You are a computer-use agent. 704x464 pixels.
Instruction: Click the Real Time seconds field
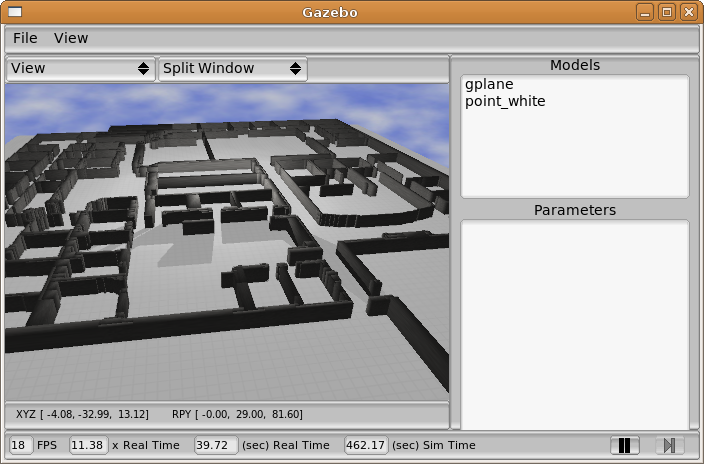[x=217, y=445]
